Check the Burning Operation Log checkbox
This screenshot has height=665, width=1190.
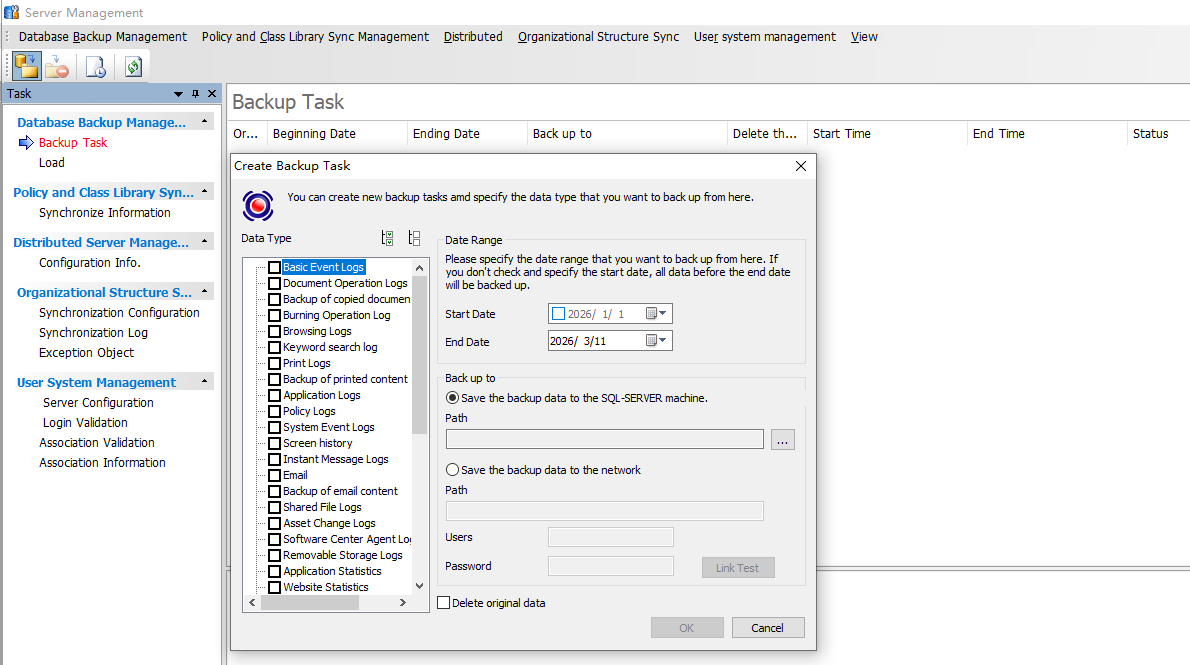pyautogui.click(x=275, y=315)
